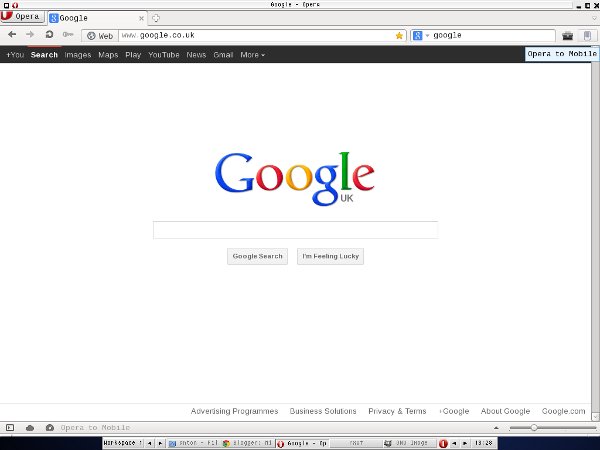Viewport: 600px width, 450px height.
Task: Expand the More dropdown
Action: point(252,55)
